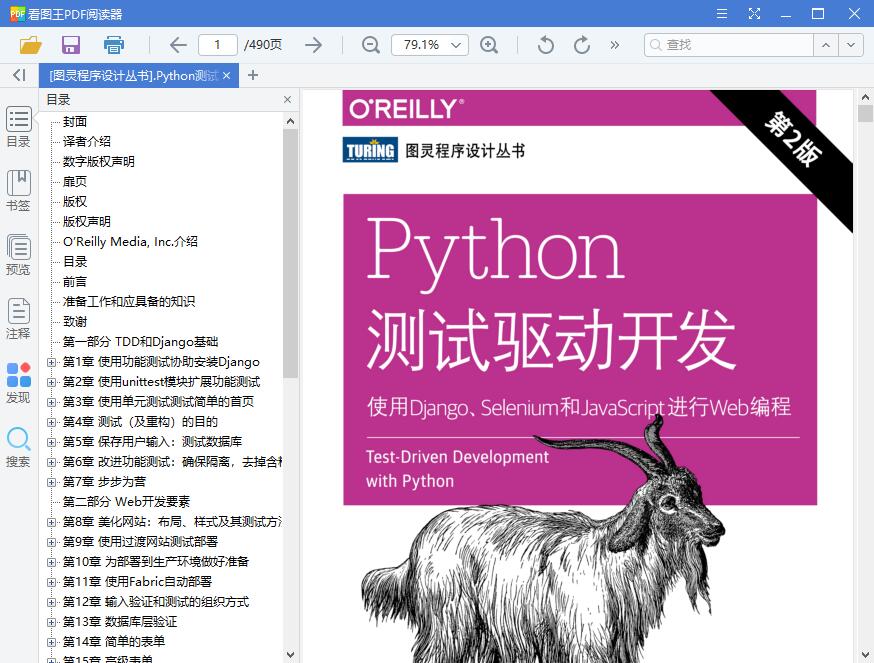Jump to 前言 in the outline

(x=75, y=282)
